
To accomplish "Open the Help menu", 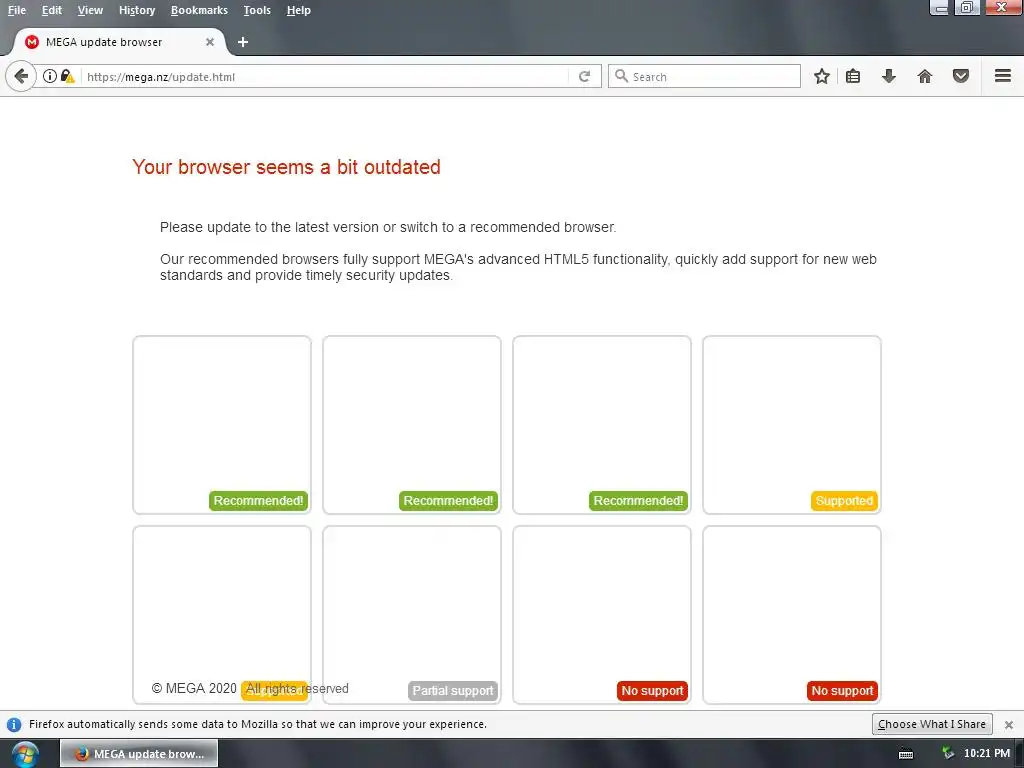I will 298,10.
